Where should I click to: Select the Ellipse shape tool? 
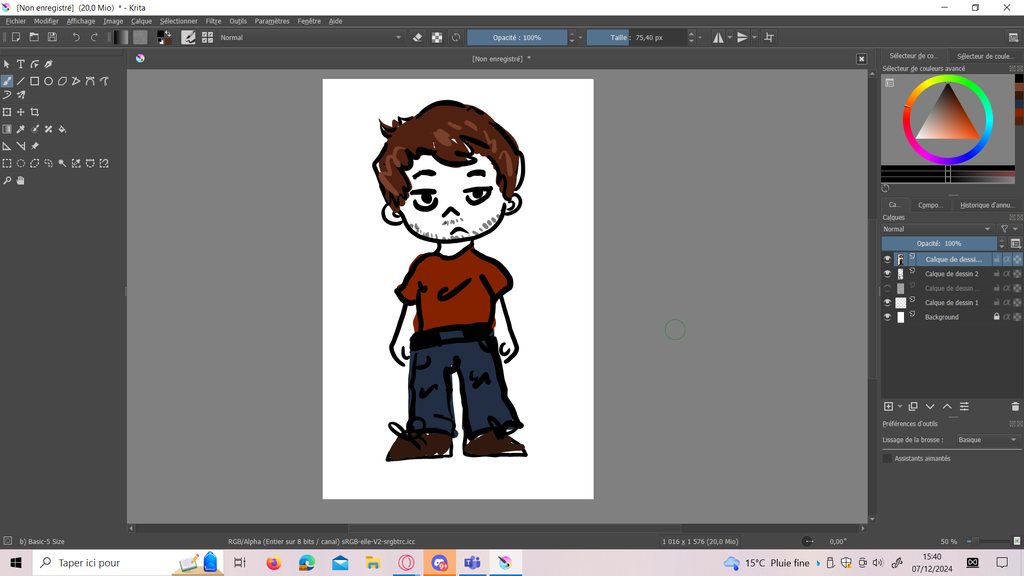pos(48,81)
